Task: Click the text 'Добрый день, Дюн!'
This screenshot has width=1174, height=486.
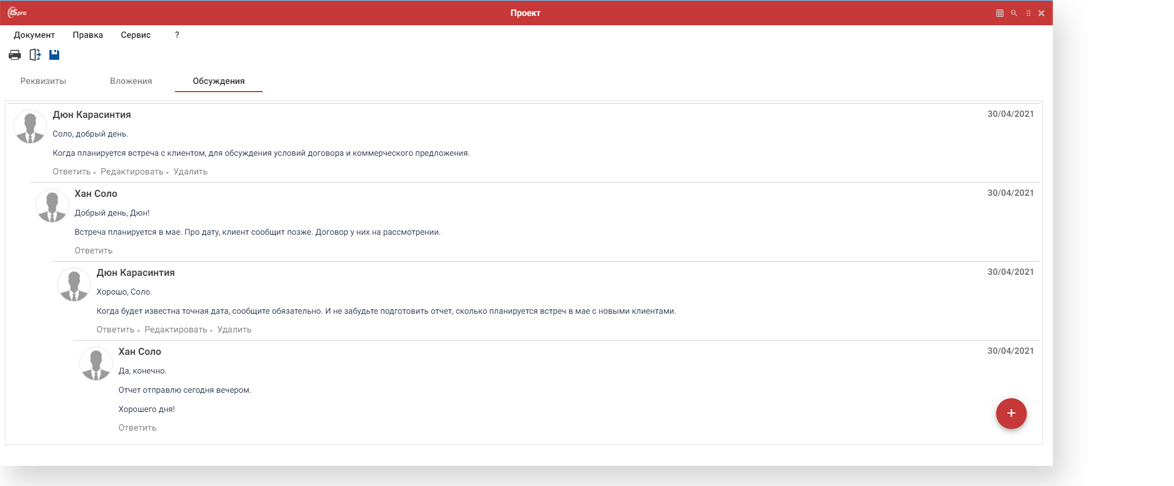Action: click(112, 213)
